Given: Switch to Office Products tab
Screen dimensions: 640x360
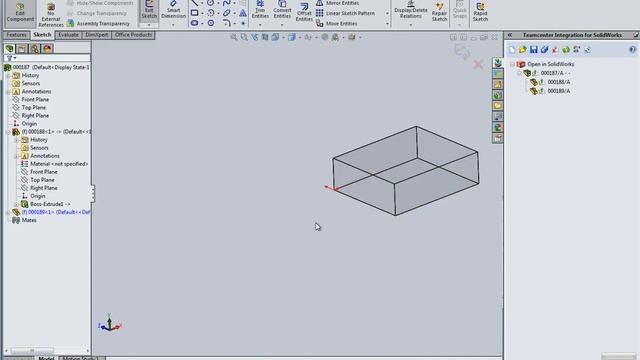Looking at the screenshot, I should 133,35.
